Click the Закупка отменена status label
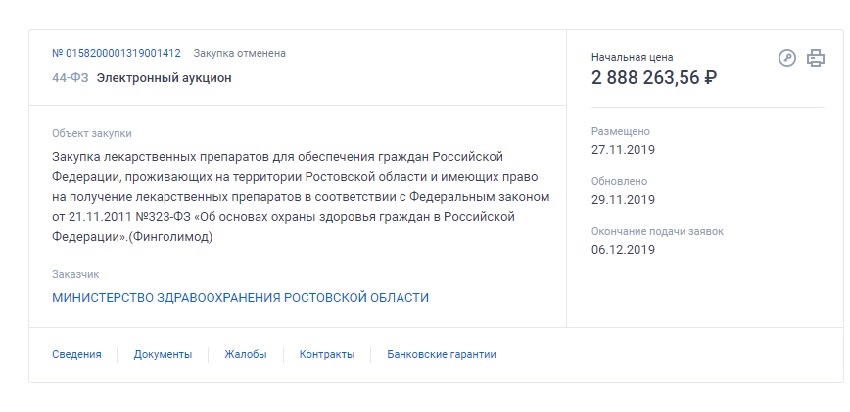 pos(239,53)
